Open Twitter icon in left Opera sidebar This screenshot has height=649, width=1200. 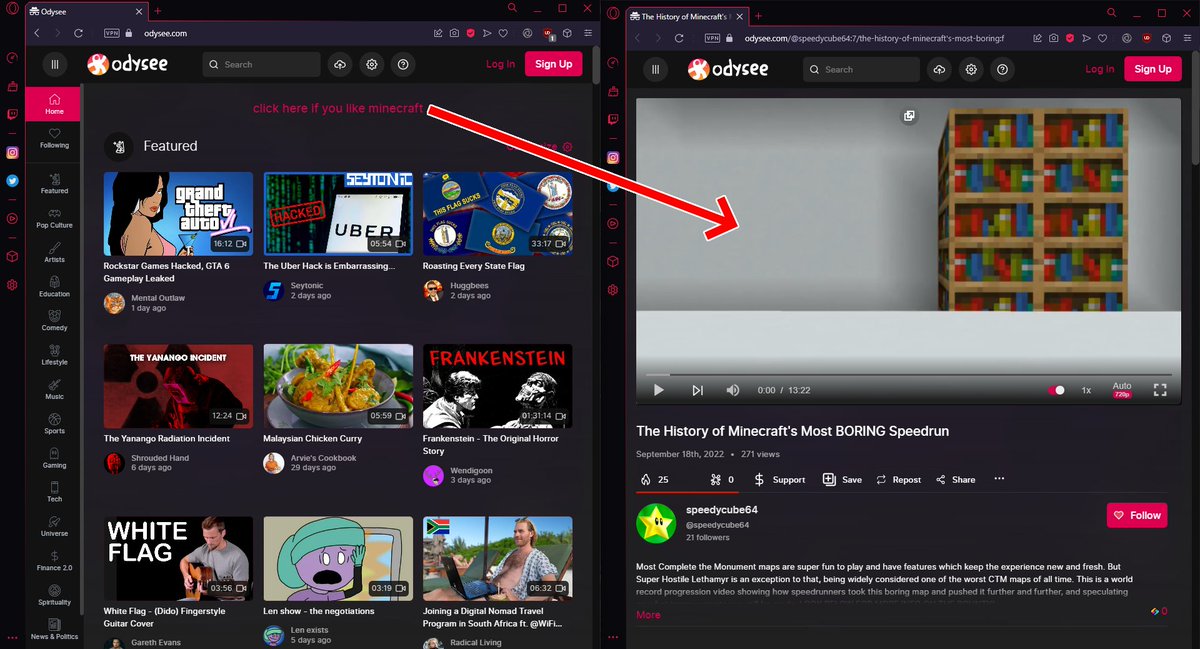tap(12, 181)
